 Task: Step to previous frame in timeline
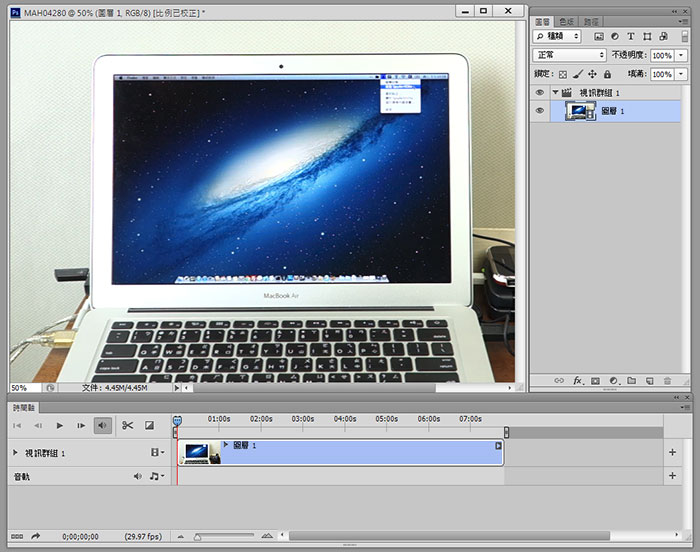38,426
